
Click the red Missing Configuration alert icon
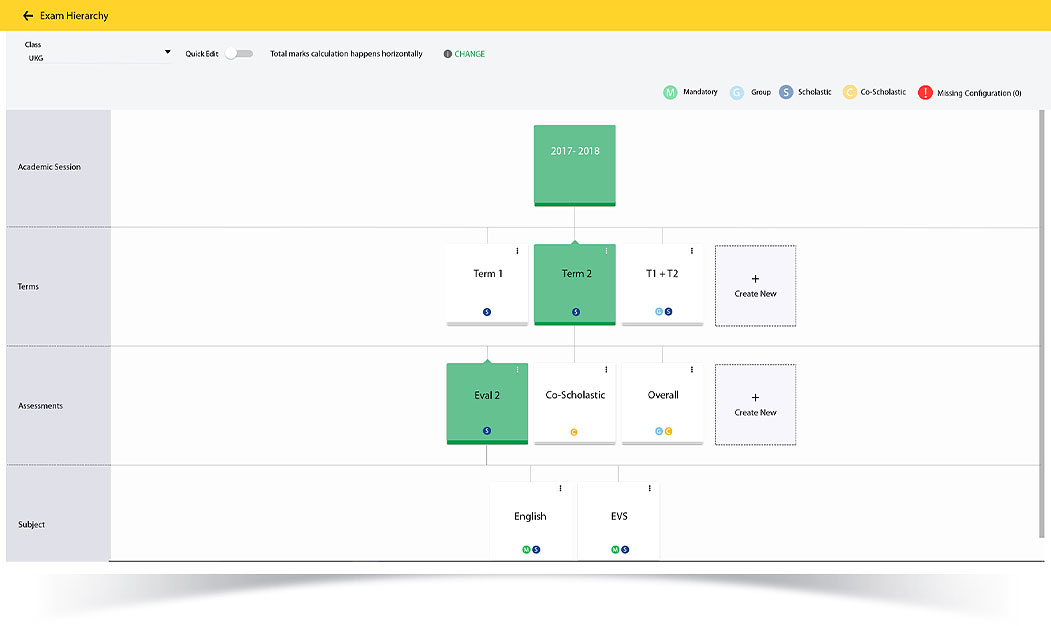click(x=925, y=93)
